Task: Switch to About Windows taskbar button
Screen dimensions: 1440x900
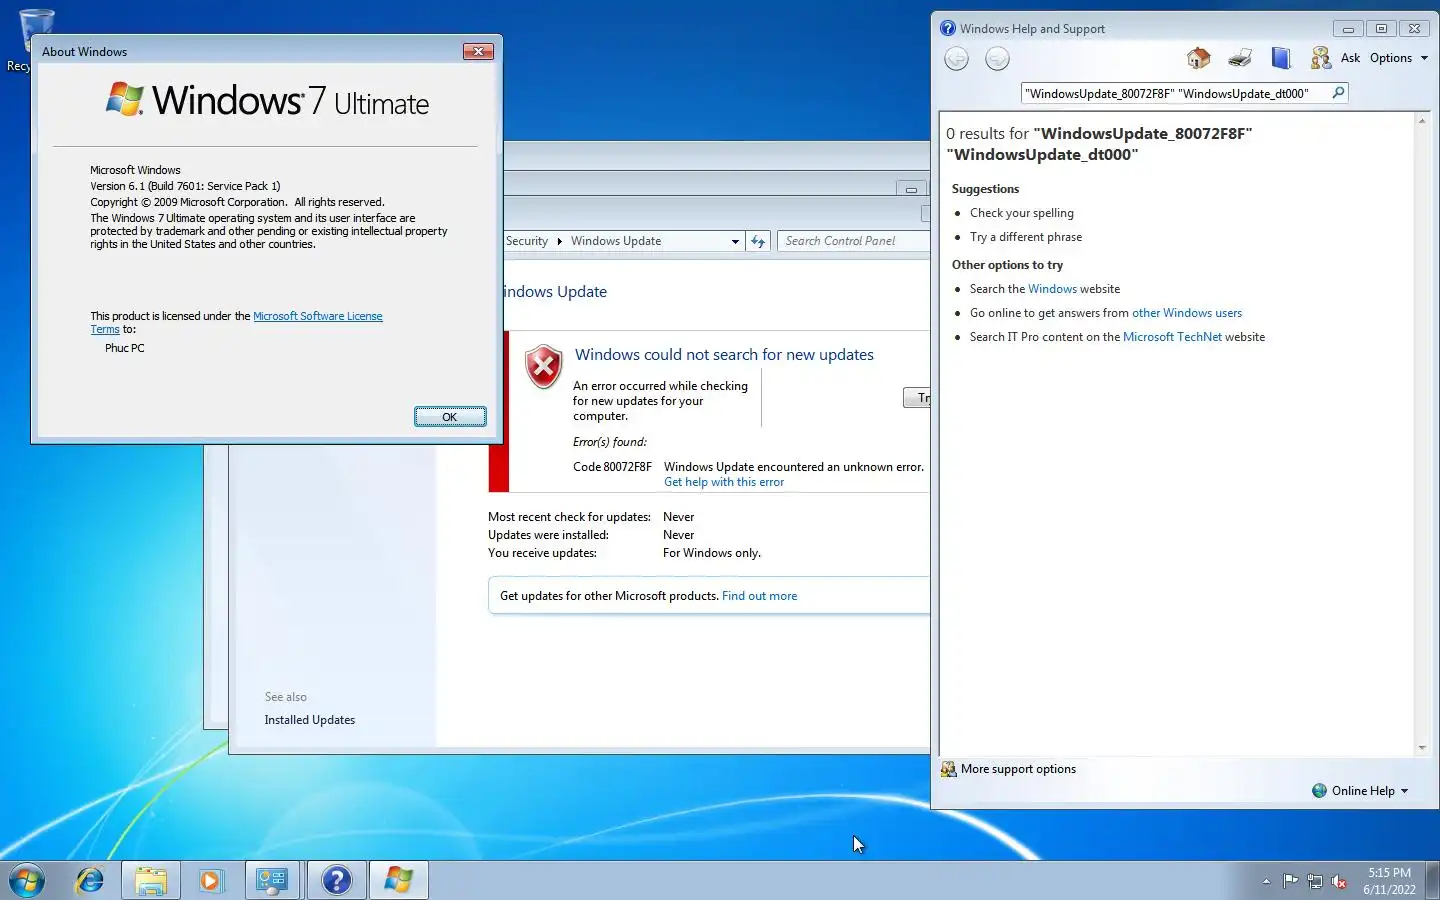Action: tap(399, 881)
